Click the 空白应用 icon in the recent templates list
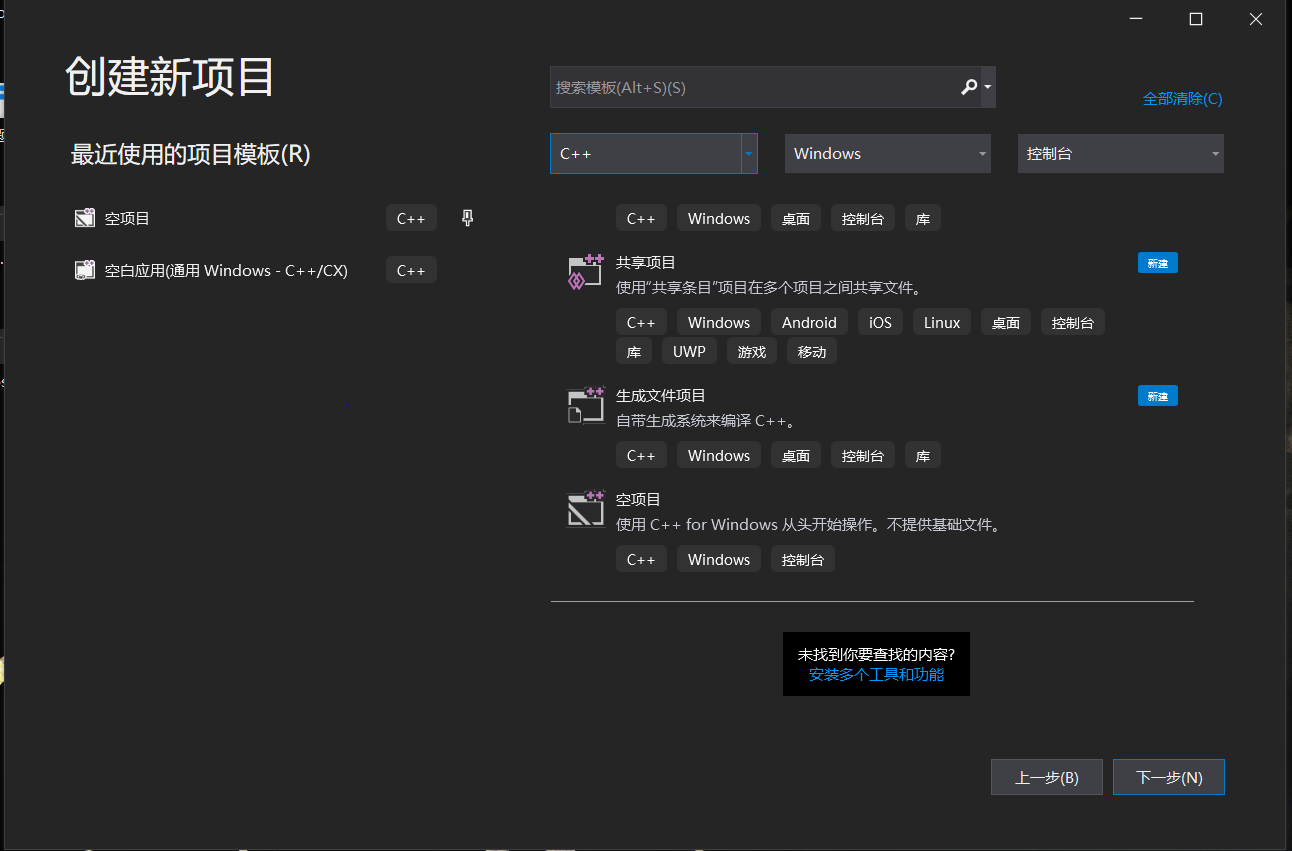The image size is (1292, 851). point(85,270)
